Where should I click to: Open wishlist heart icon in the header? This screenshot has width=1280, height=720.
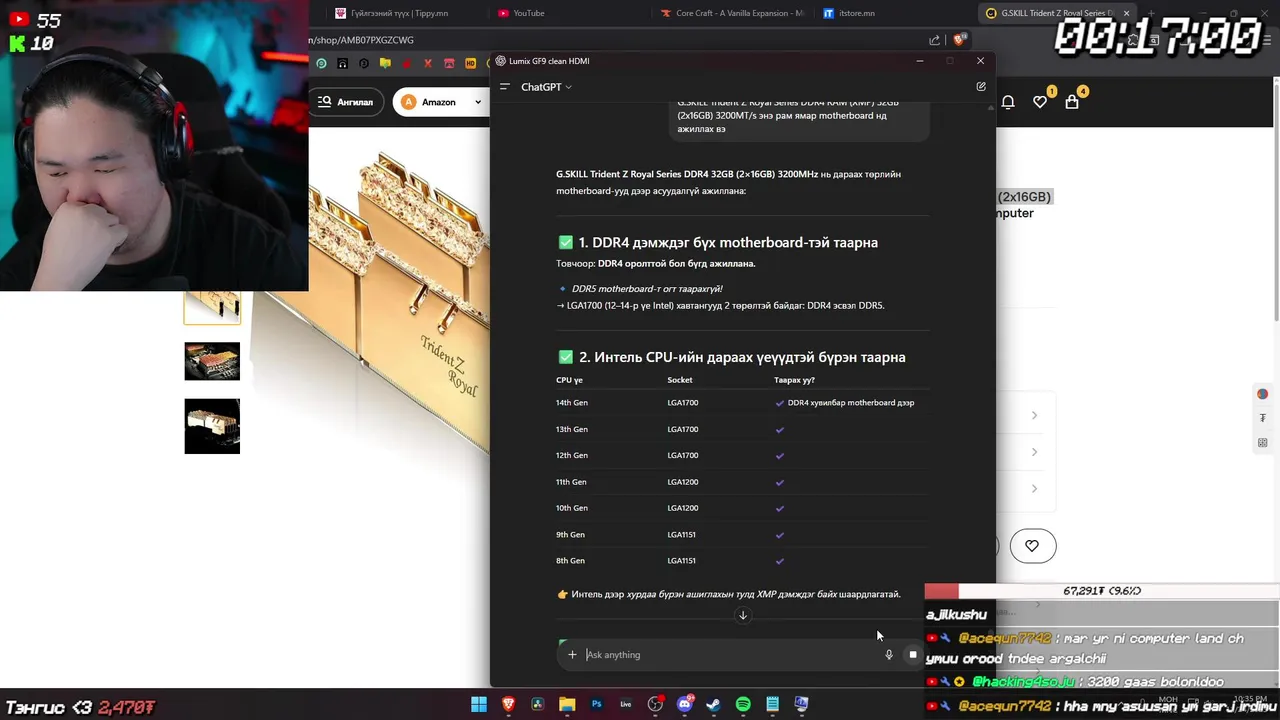1040,102
